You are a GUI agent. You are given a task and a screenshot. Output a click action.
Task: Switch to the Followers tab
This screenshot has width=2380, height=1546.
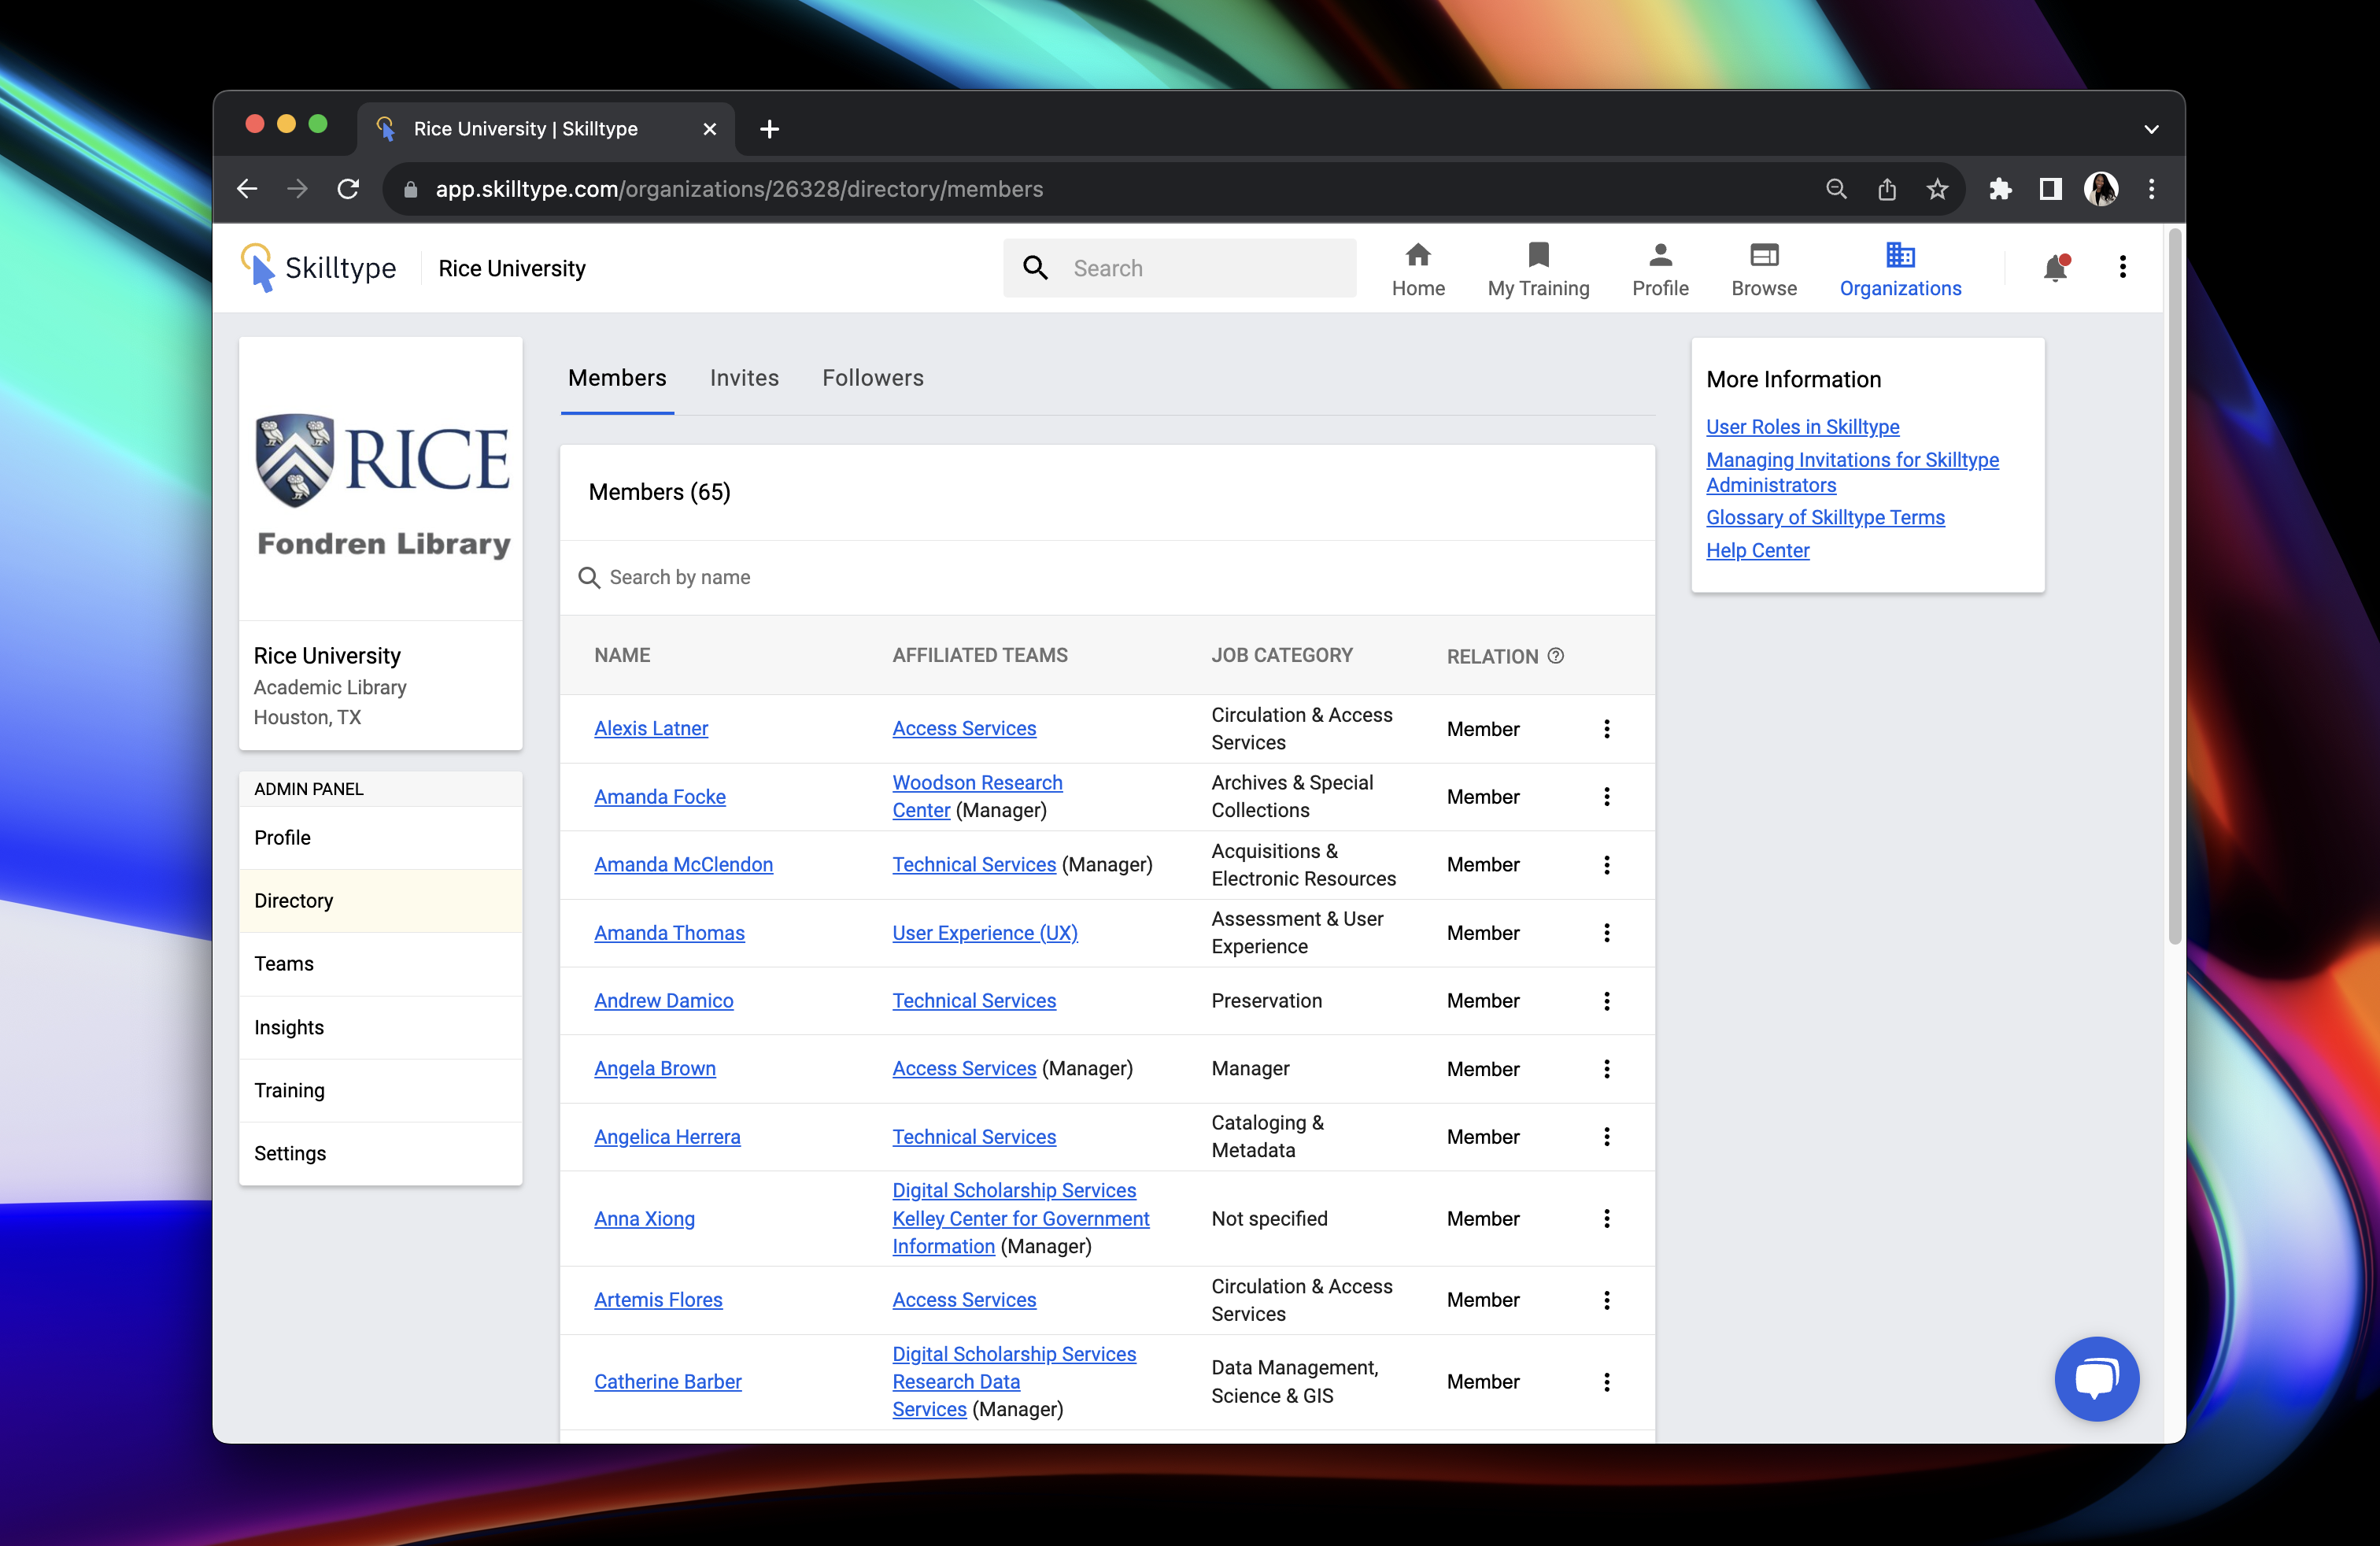pos(872,378)
